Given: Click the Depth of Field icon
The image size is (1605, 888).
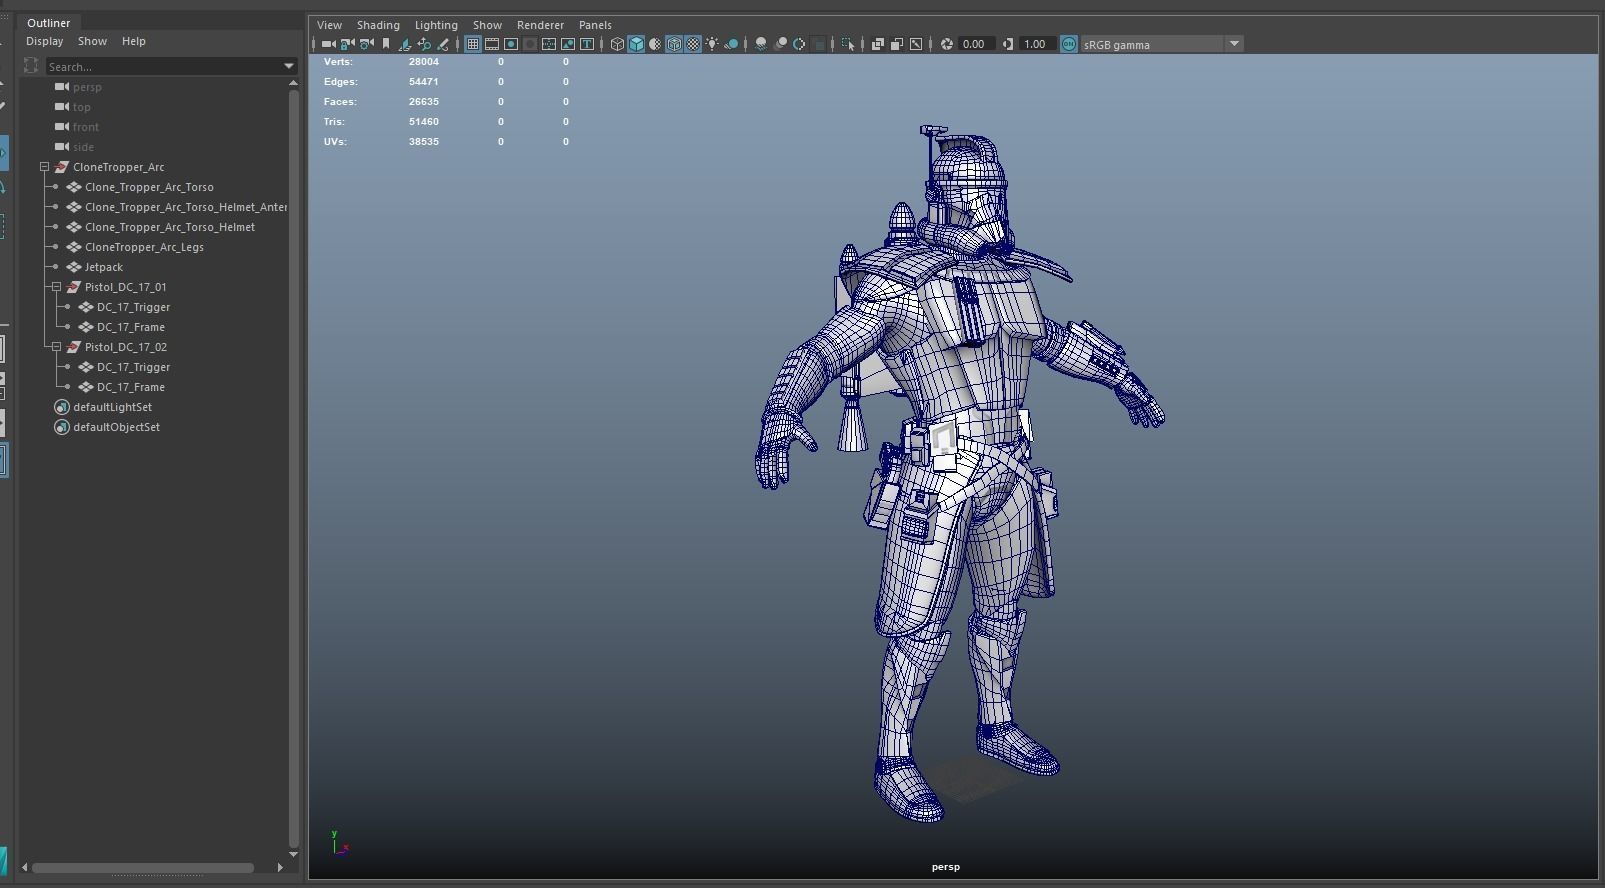Looking at the screenshot, I should coord(818,44).
